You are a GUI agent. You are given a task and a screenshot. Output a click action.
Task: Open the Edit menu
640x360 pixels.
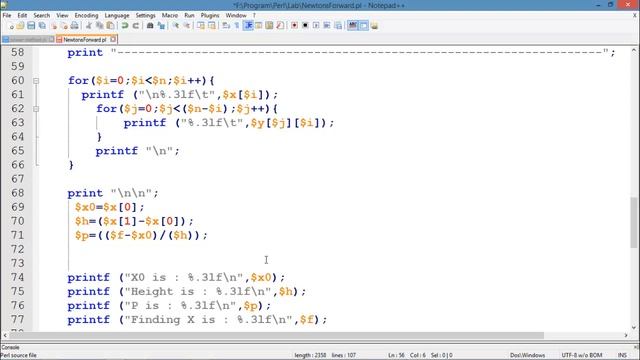tap(22, 15)
